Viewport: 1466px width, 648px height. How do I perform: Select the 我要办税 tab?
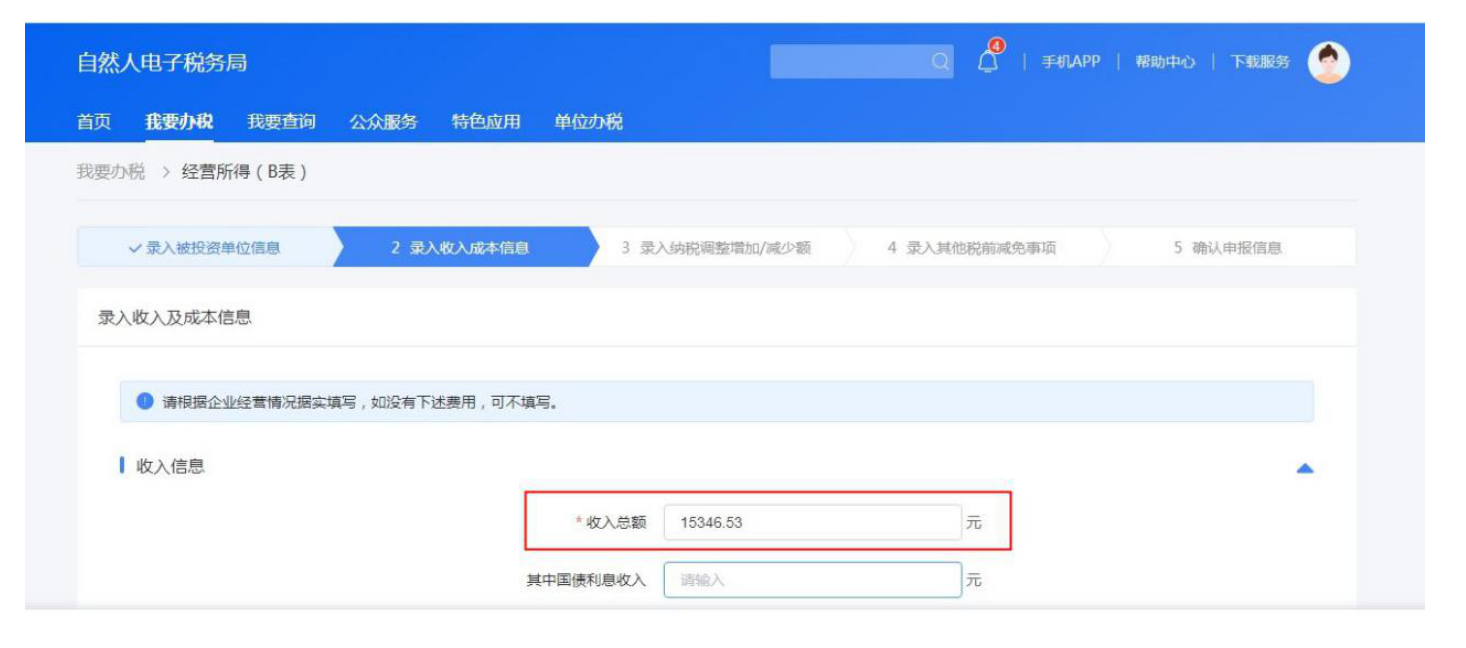179,122
